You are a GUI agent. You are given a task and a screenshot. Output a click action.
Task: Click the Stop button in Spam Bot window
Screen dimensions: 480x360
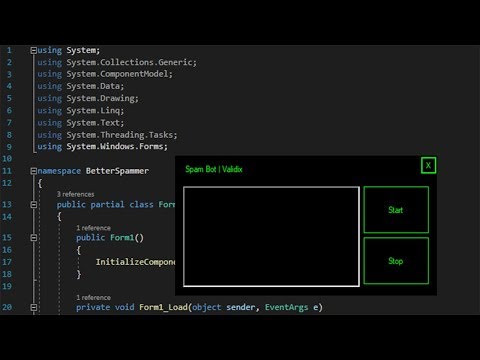point(396,261)
